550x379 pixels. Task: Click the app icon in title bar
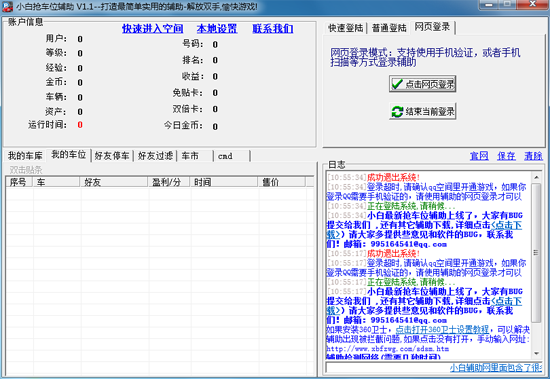(8, 6)
